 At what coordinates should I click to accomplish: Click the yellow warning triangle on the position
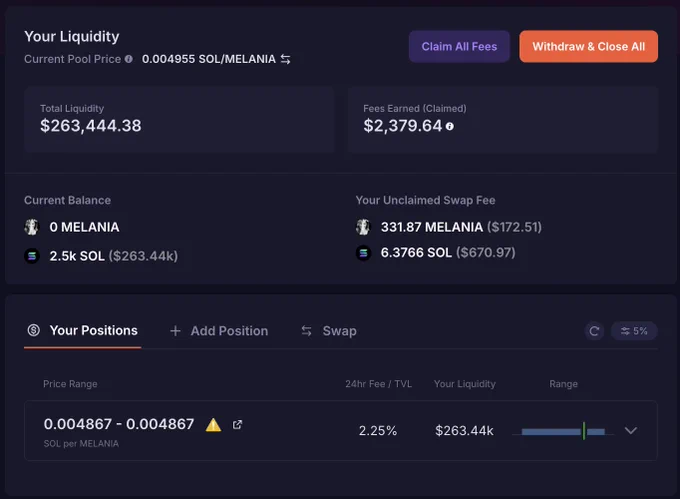tap(213, 424)
